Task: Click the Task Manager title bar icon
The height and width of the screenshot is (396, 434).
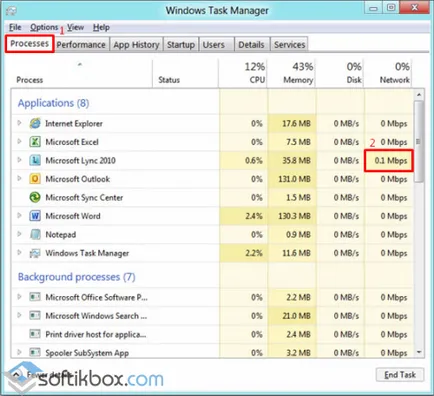Action: (x=11, y=11)
